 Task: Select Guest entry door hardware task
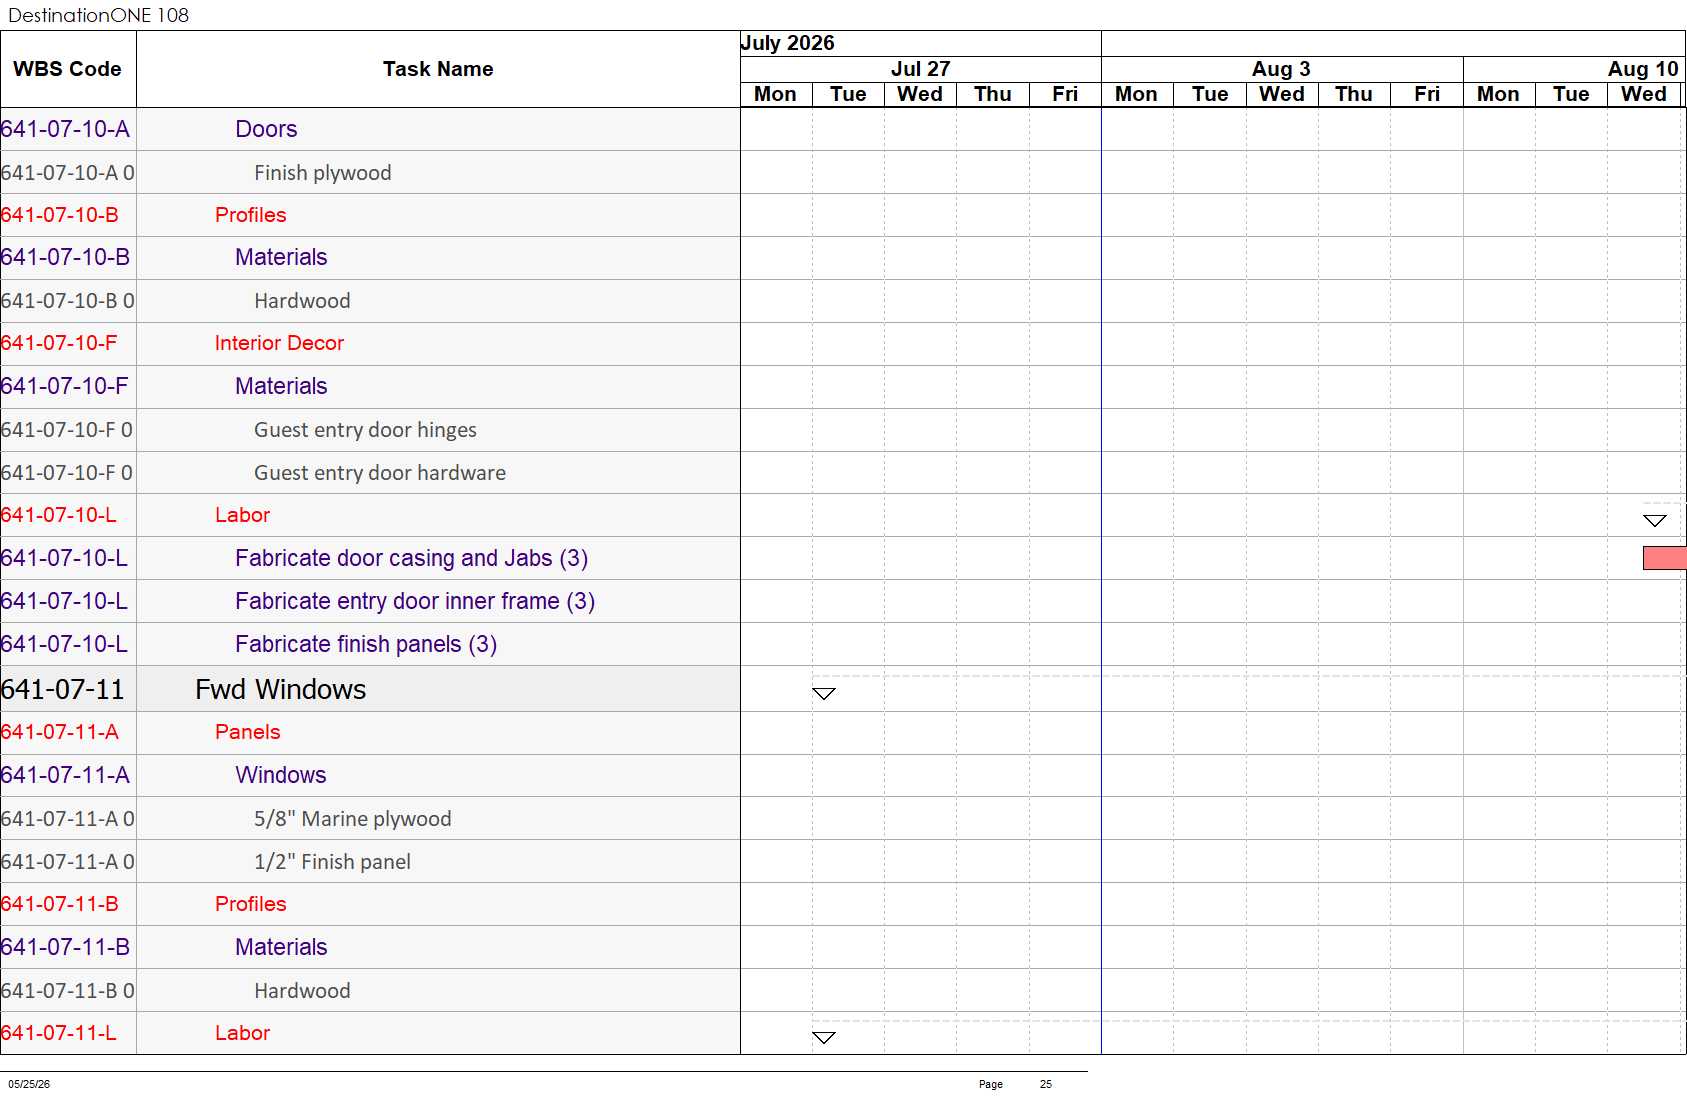[x=380, y=473]
